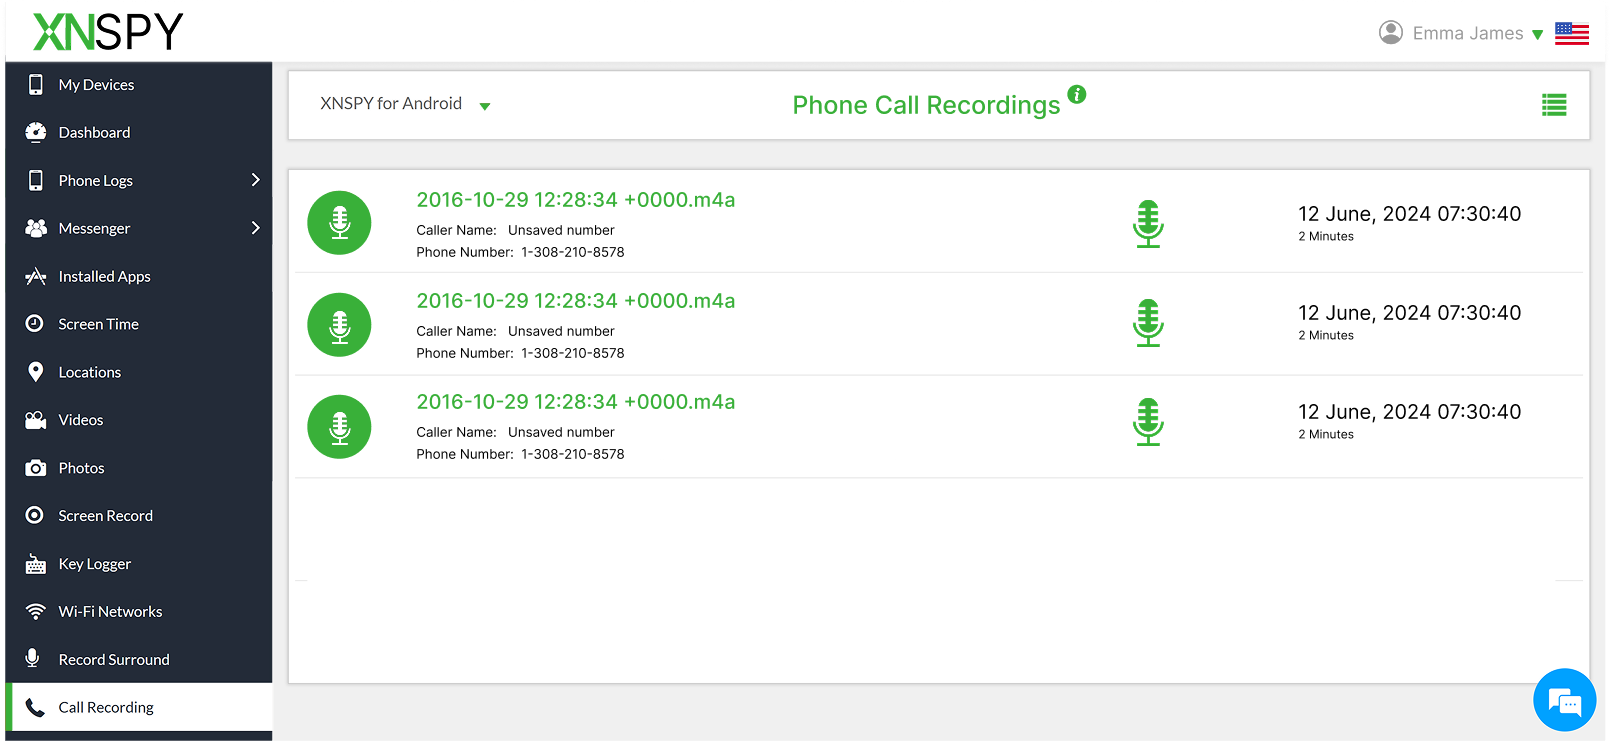Go to Key Logger in sidebar
1611x741 pixels.
tap(94, 564)
